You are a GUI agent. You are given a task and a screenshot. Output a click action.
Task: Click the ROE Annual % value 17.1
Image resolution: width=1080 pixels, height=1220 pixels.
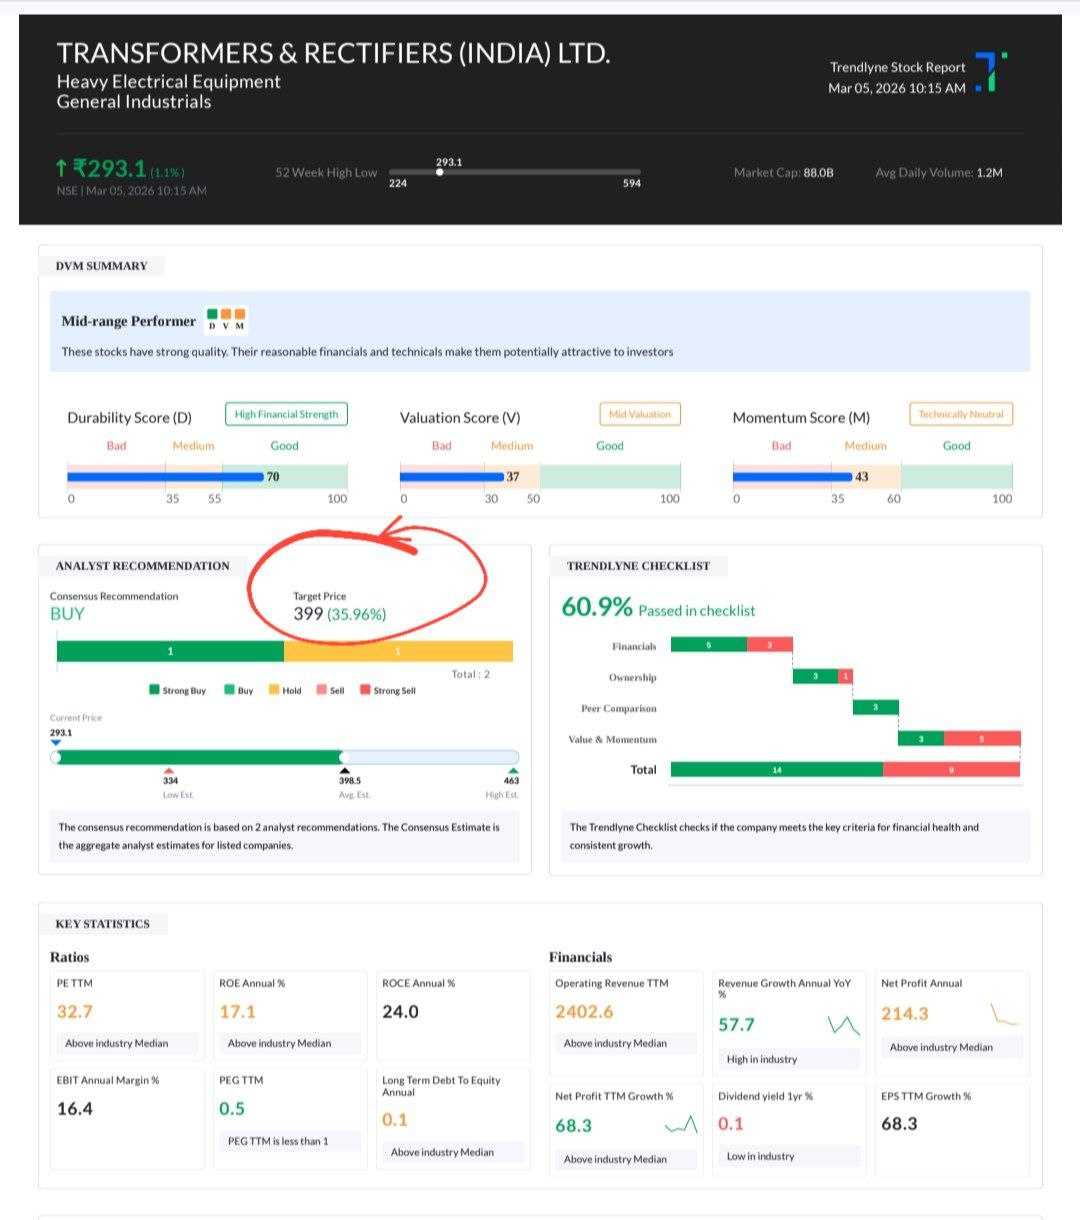point(237,1012)
